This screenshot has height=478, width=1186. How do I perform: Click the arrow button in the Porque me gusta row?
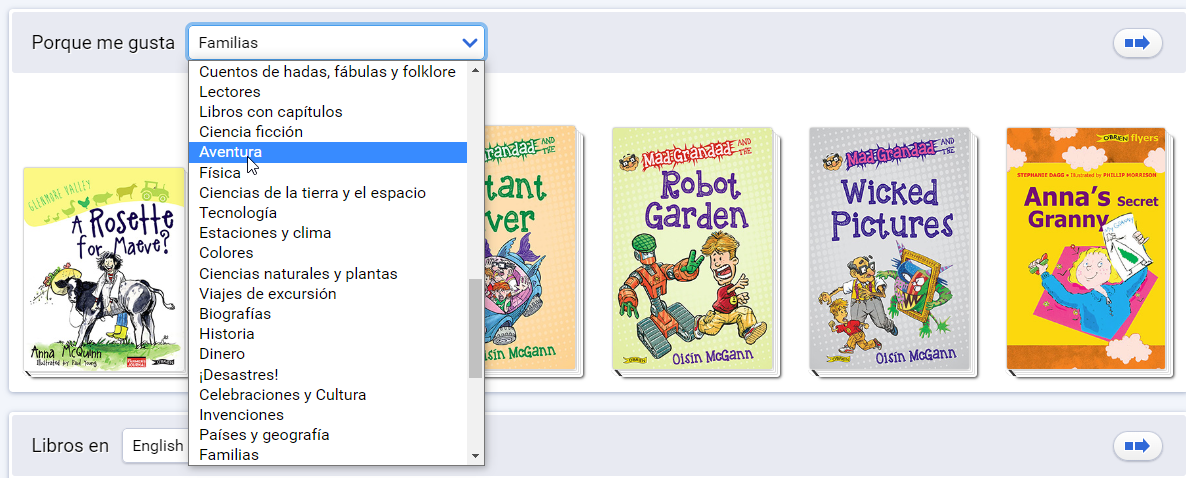[1137, 43]
